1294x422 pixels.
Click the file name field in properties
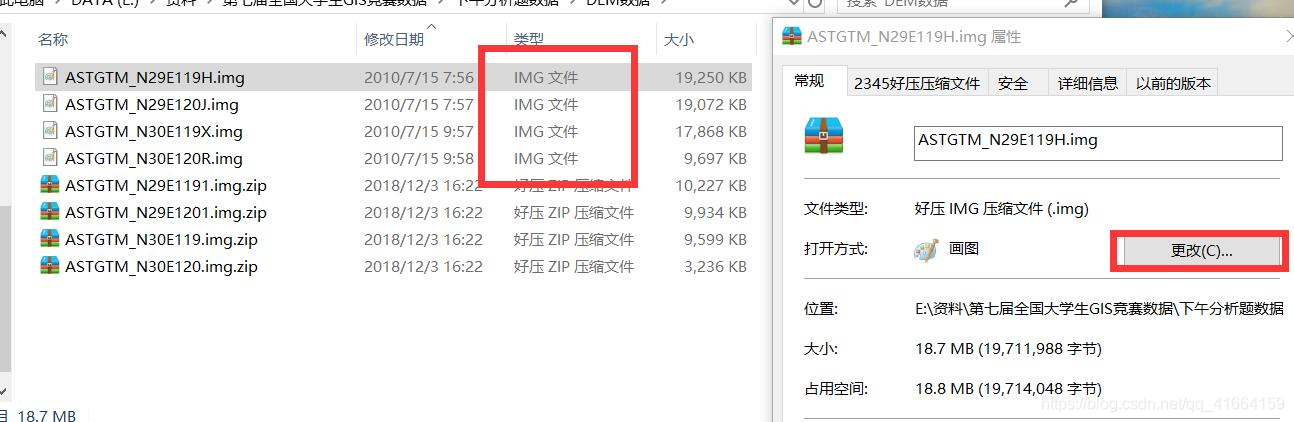[x=1098, y=143]
